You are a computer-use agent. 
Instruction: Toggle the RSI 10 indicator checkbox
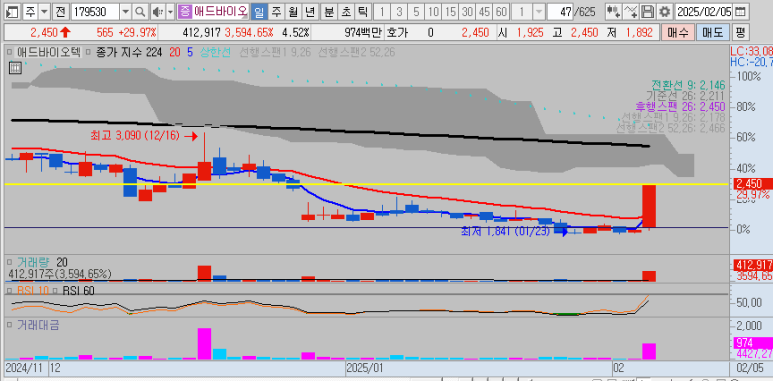coord(10,290)
